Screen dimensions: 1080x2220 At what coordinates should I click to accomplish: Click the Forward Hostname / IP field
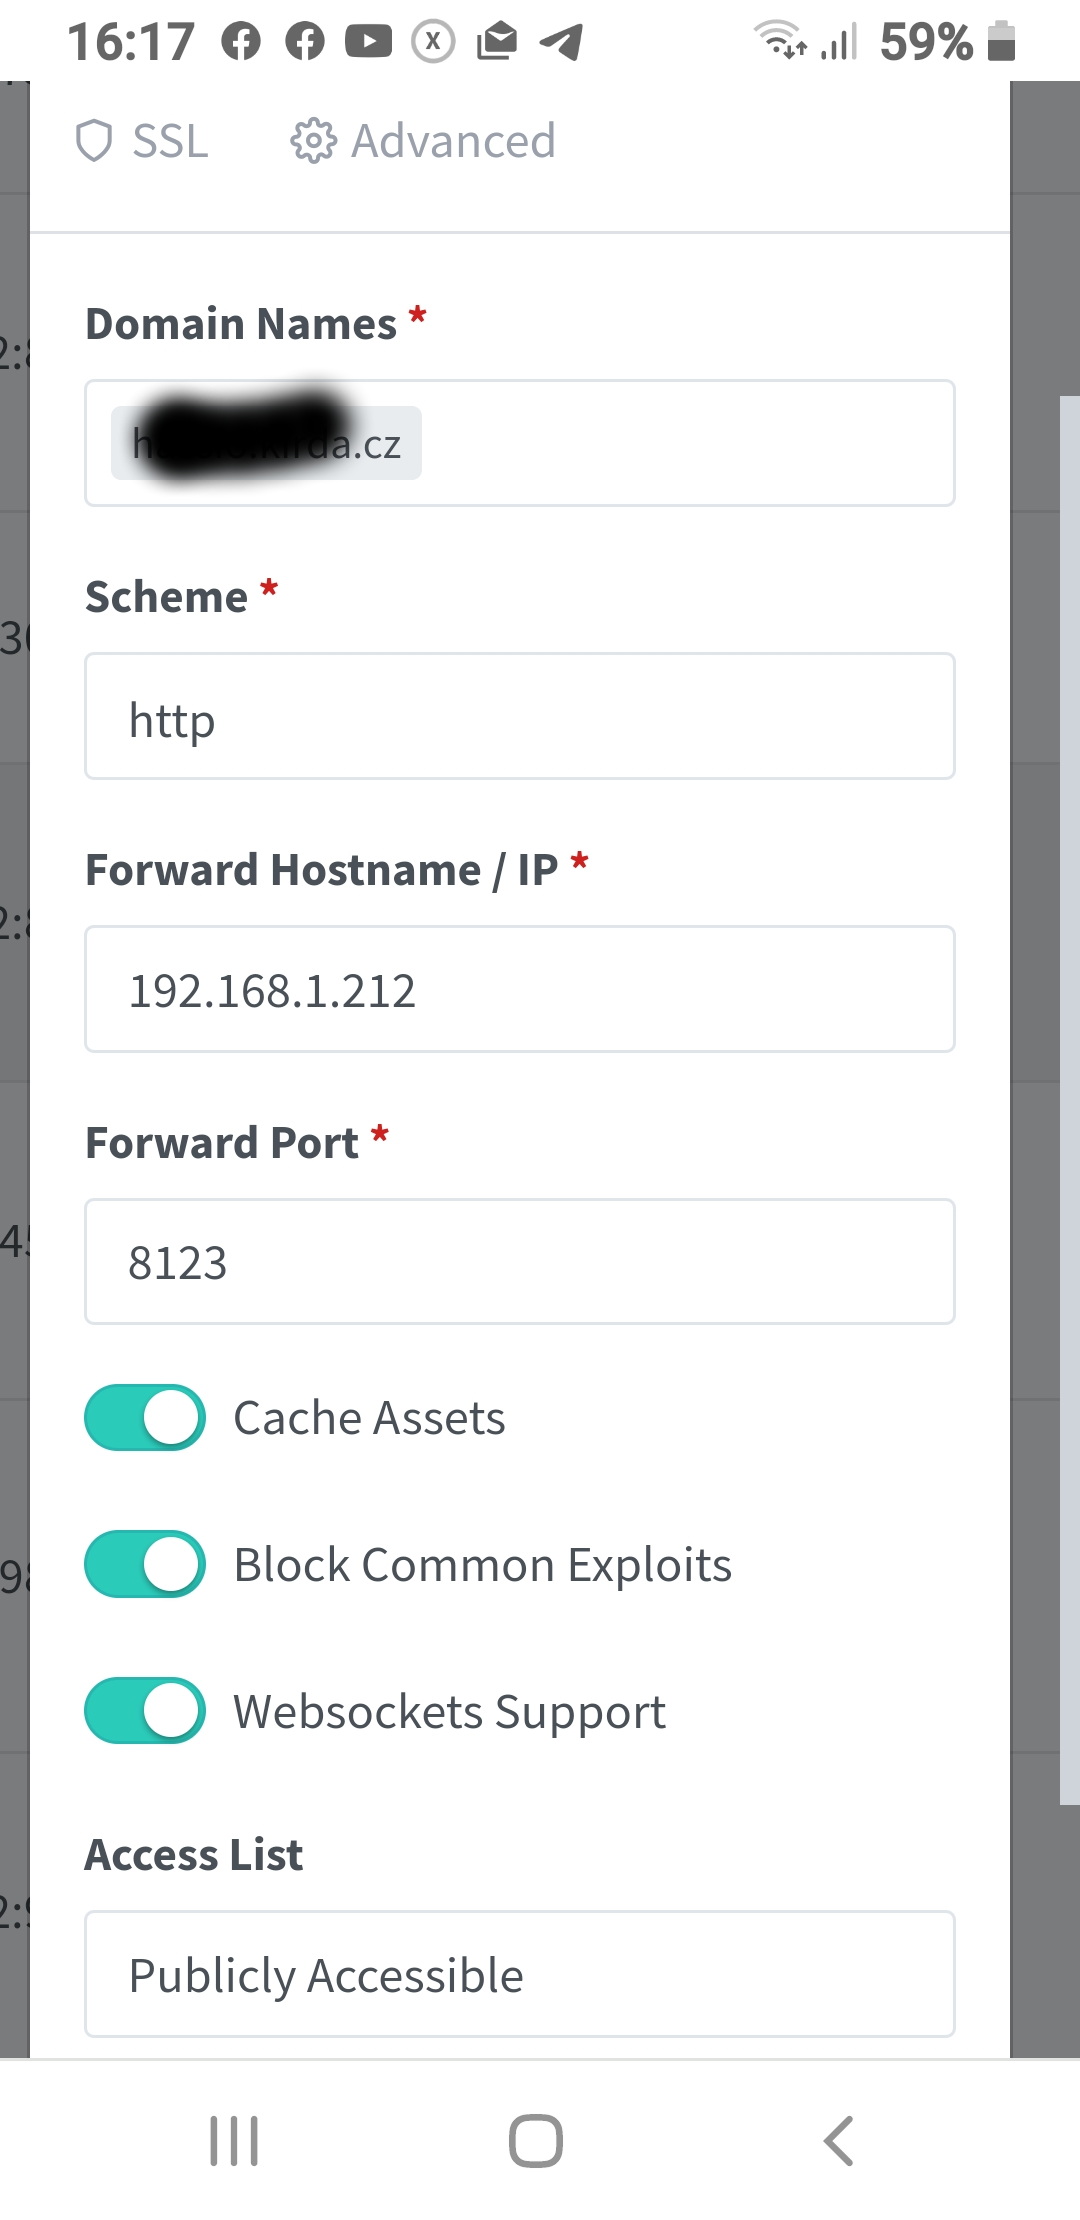pyautogui.click(x=520, y=989)
